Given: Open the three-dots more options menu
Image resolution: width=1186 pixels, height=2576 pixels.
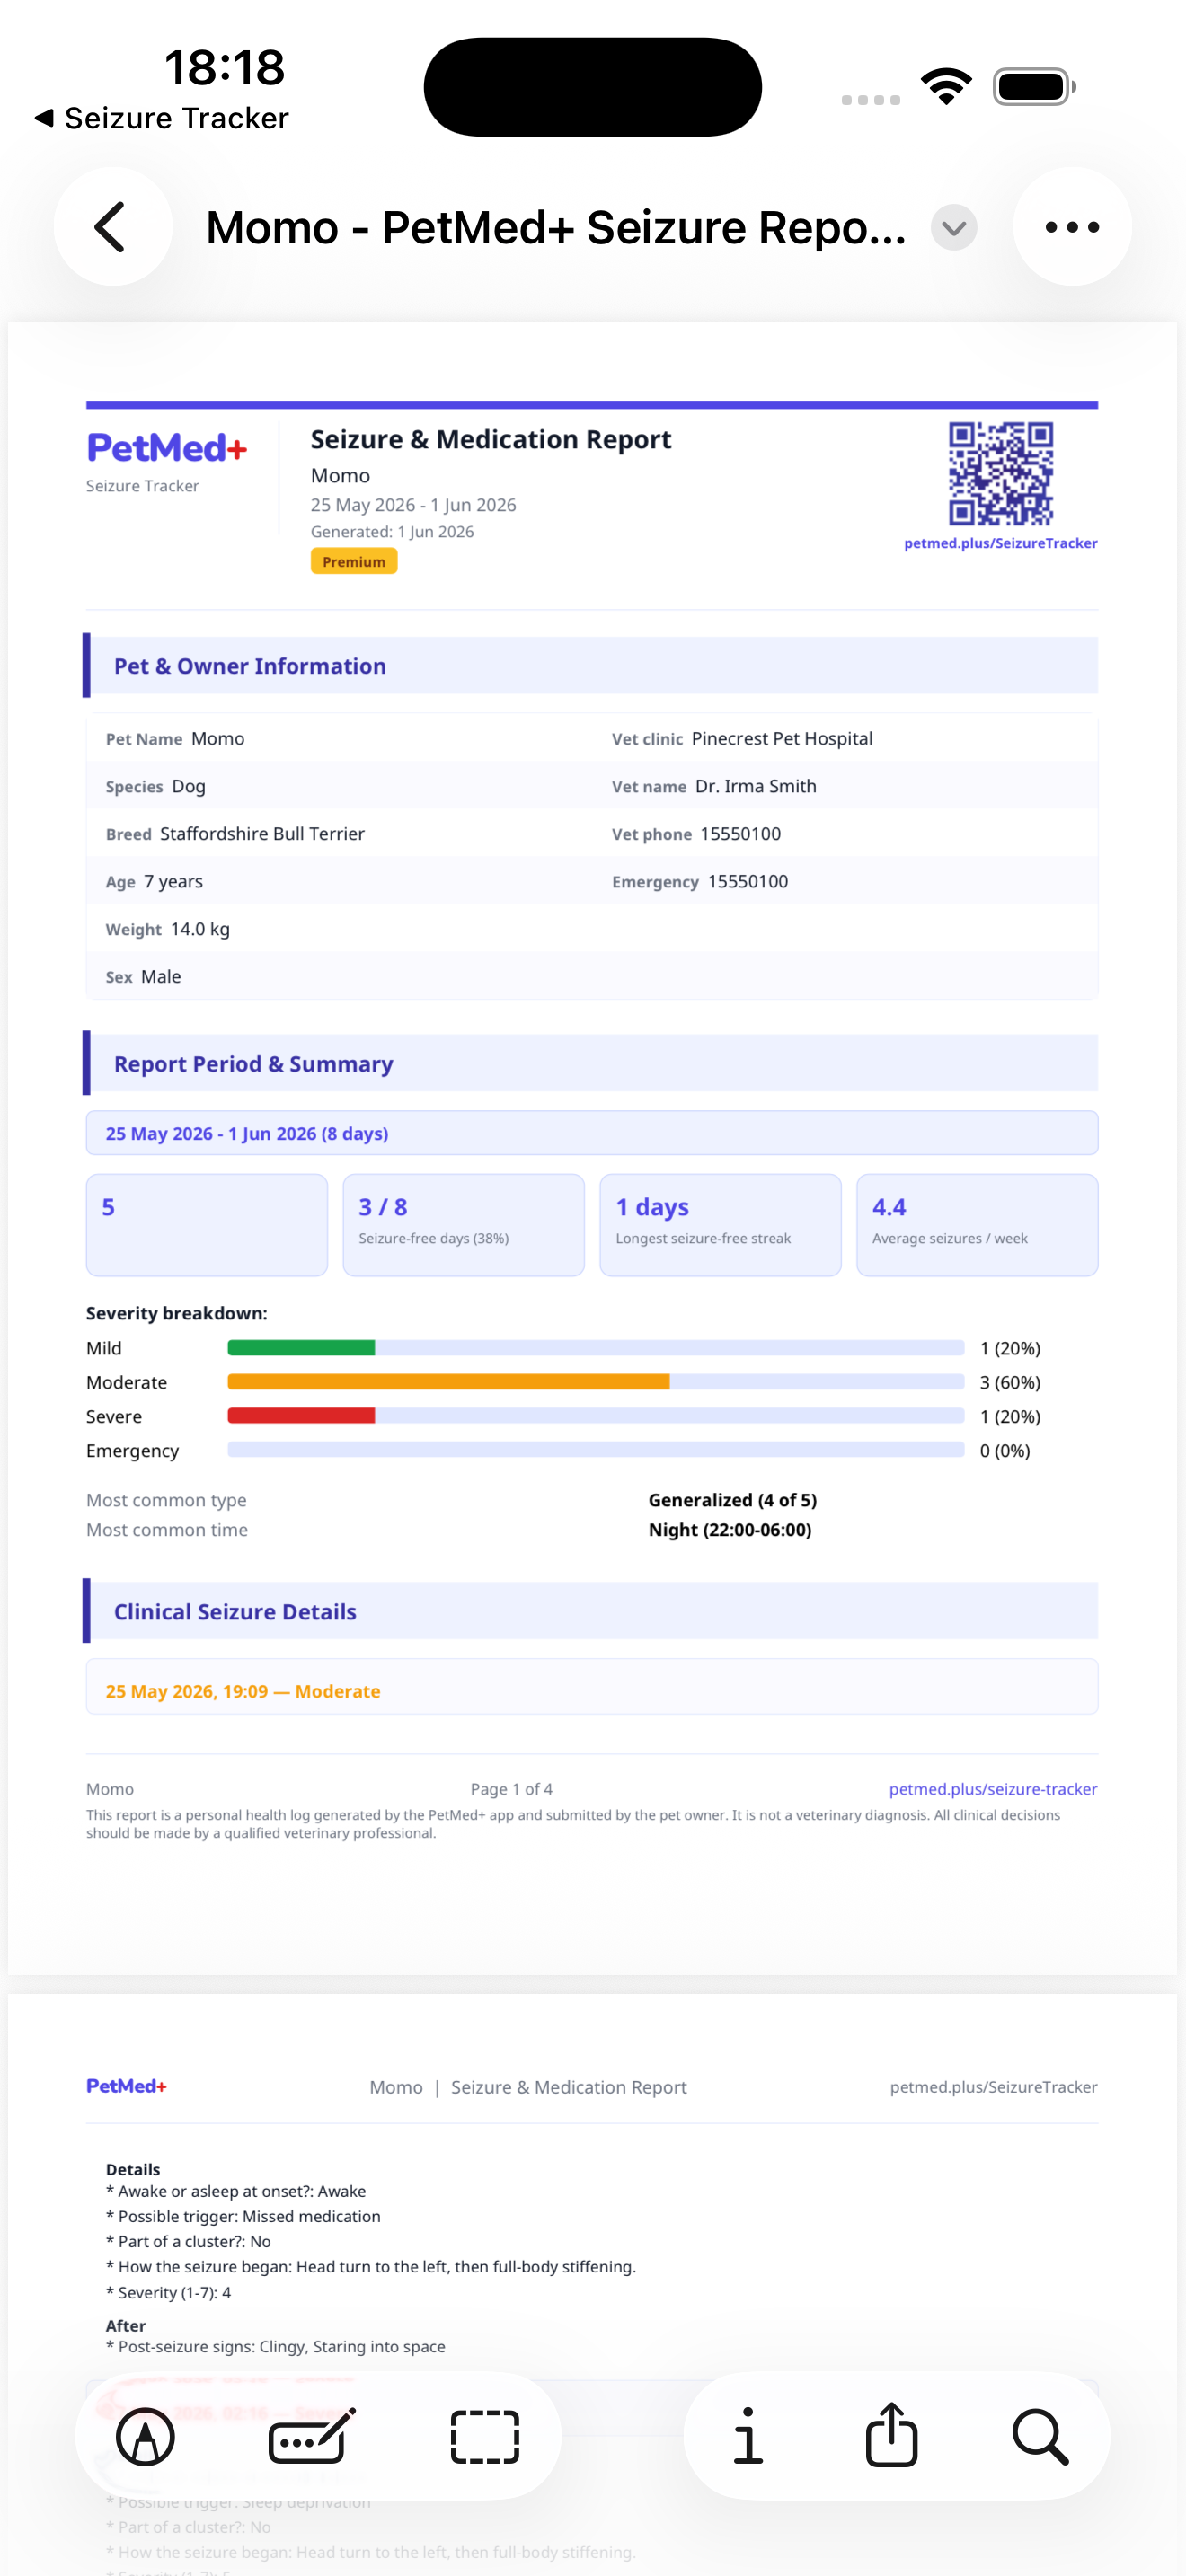Looking at the screenshot, I should pos(1072,227).
